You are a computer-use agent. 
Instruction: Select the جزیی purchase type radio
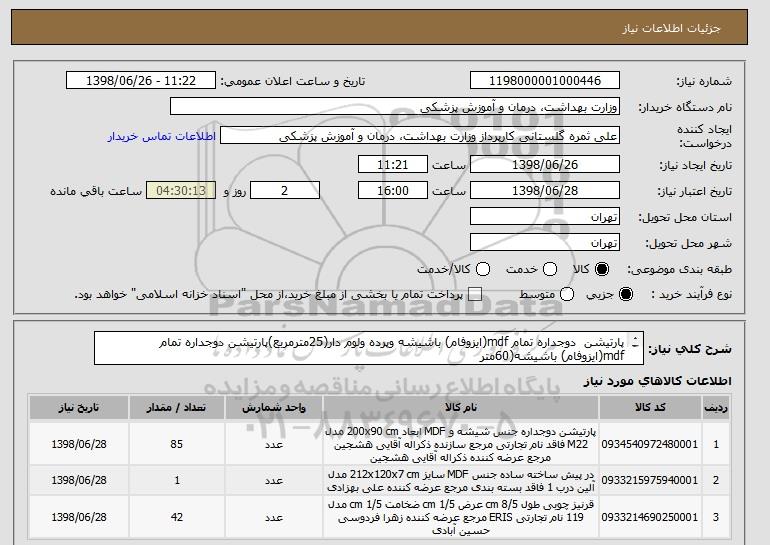[x=626, y=294]
